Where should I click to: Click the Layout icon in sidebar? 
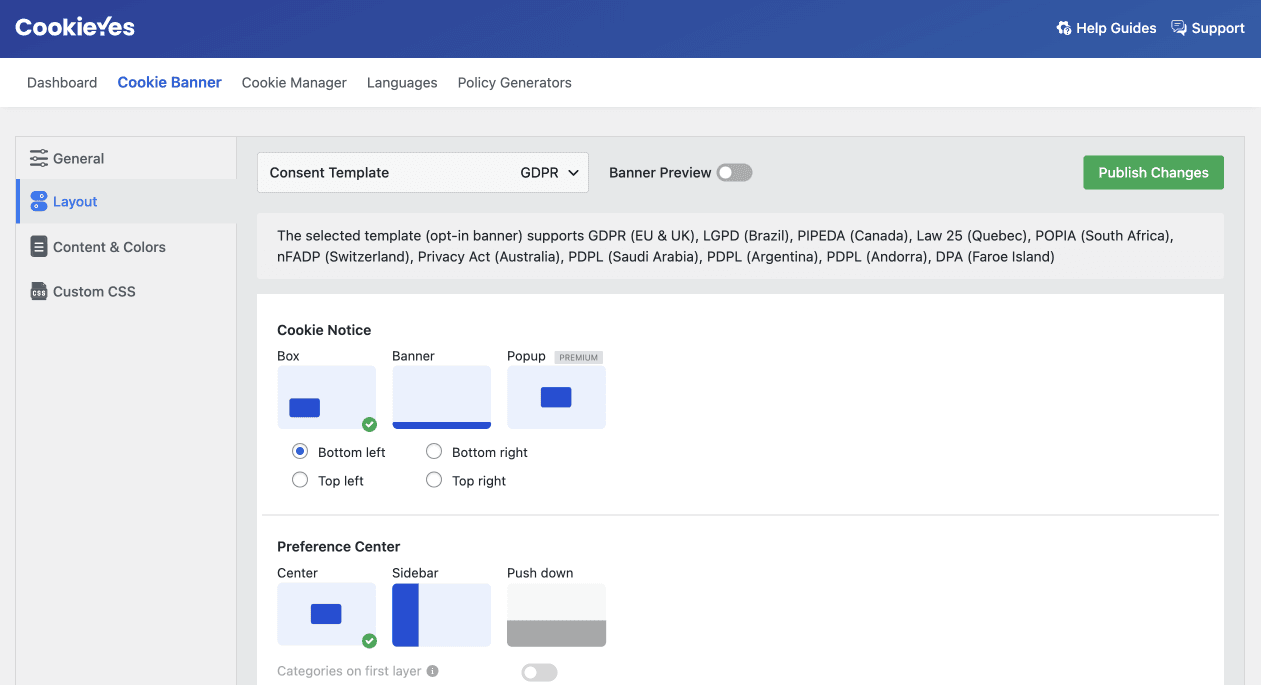[x=39, y=201]
